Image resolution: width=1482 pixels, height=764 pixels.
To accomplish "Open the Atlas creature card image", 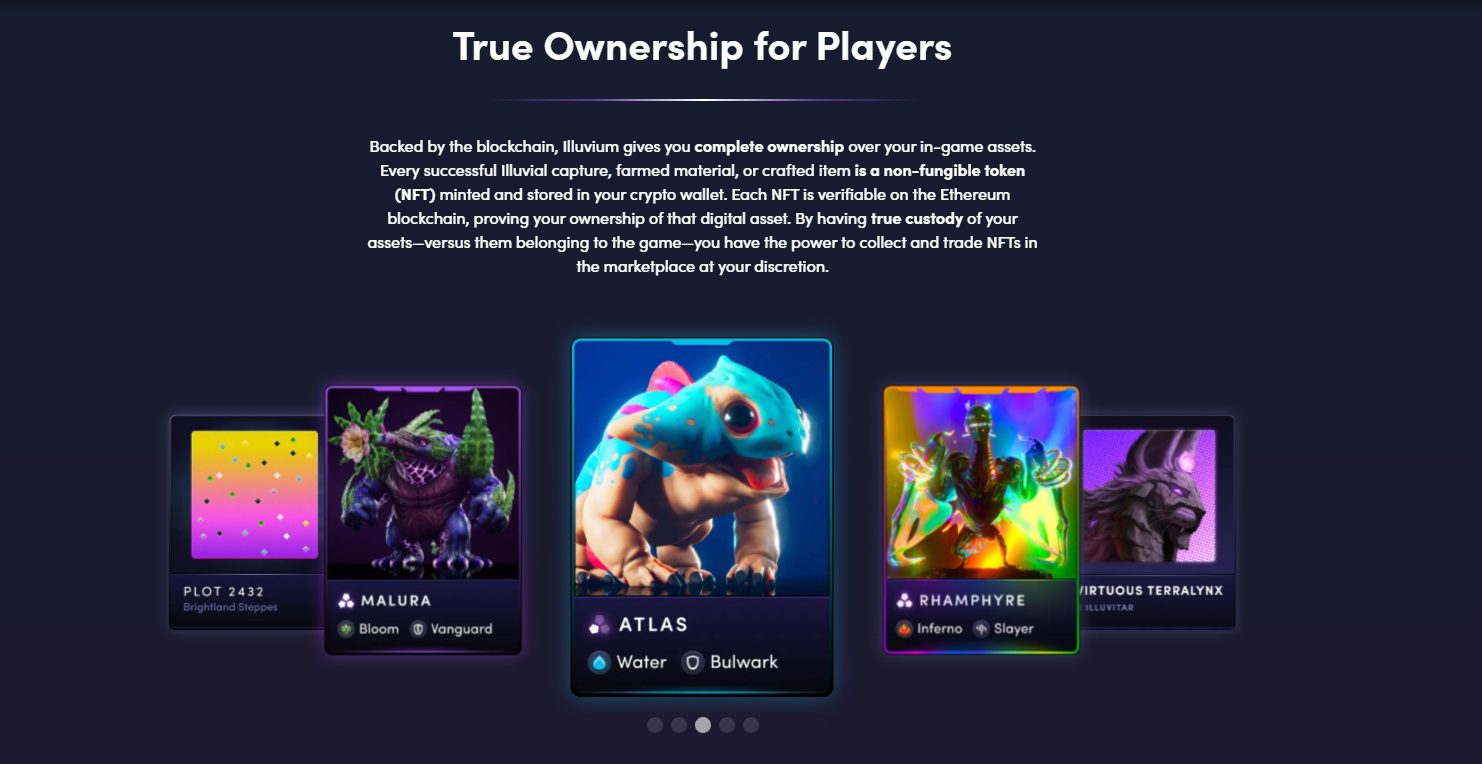I will click(702, 470).
